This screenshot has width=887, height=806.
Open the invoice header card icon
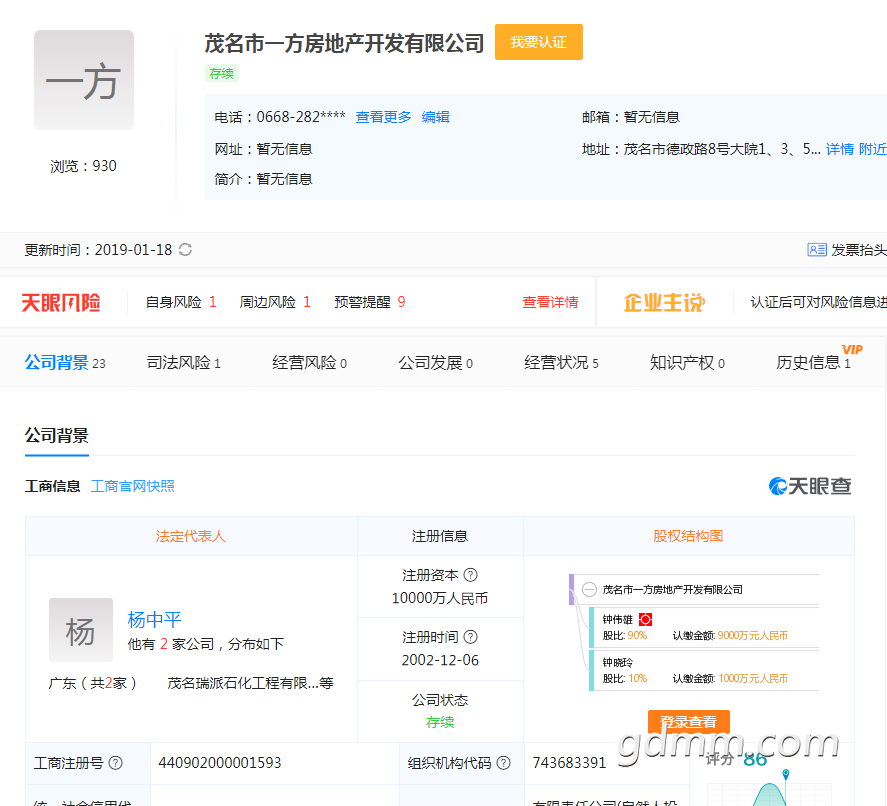click(816, 250)
